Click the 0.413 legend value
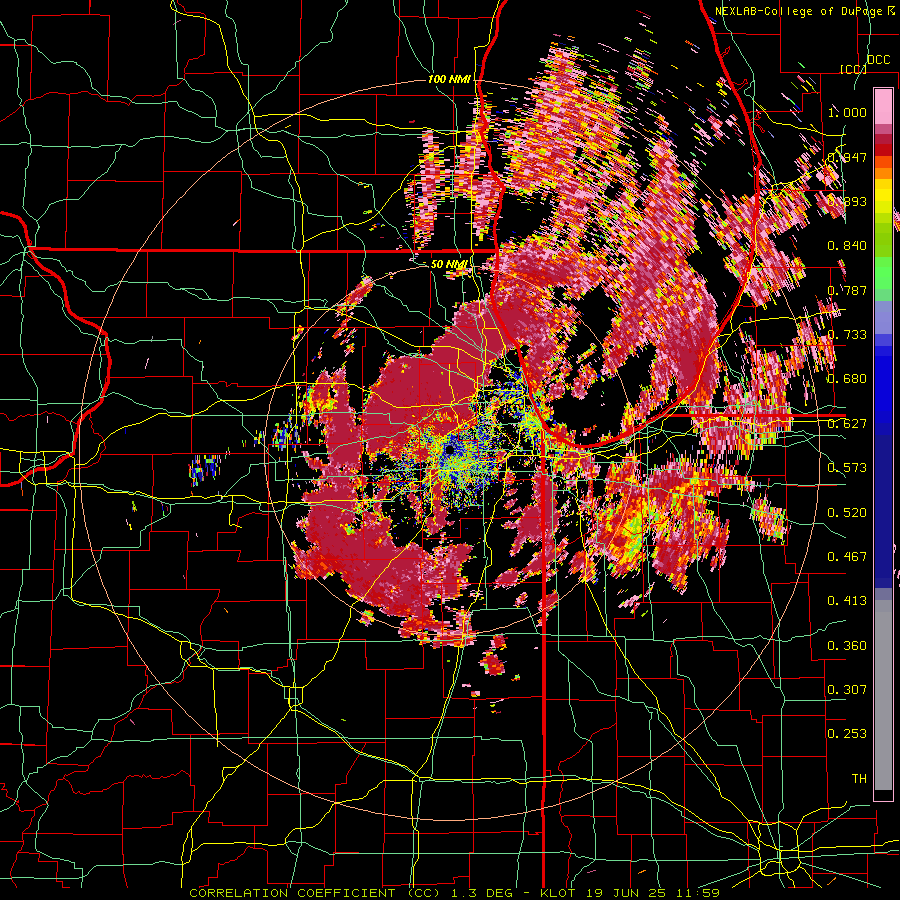Viewport: 900px width, 900px height. [x=847, y=601]
